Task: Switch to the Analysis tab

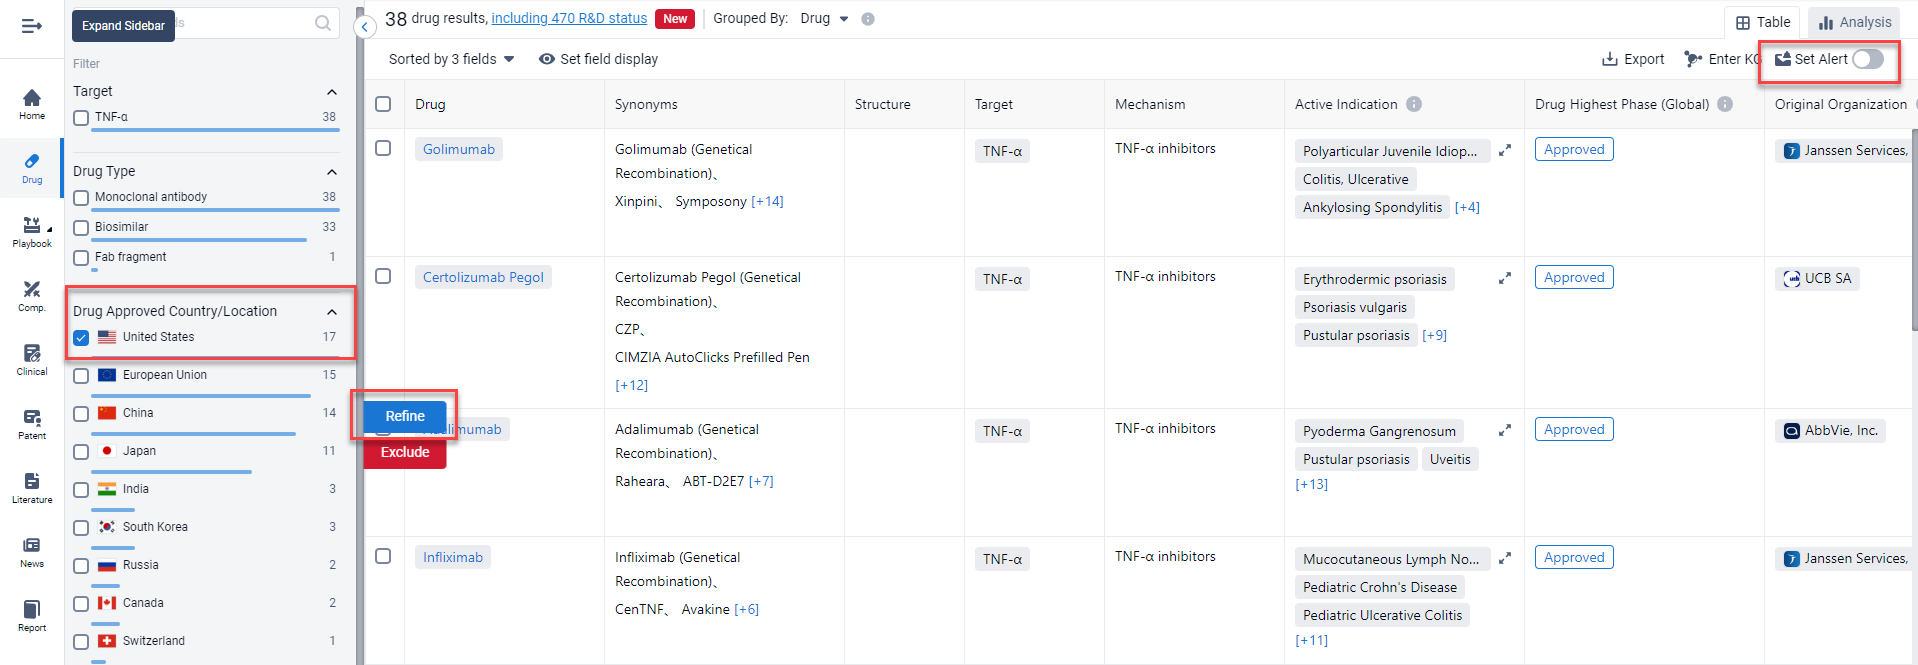Action: tap(1855, 22)
